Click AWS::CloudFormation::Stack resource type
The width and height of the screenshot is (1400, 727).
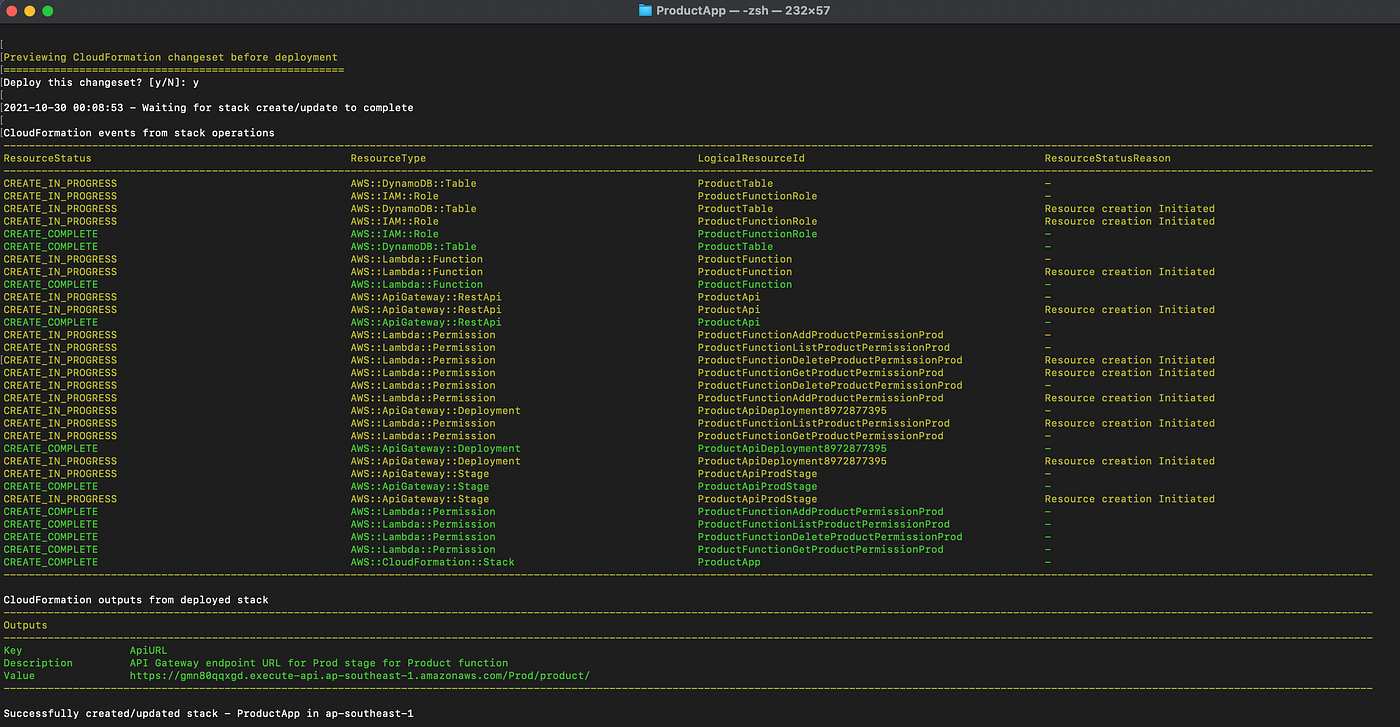tap(432, 562)
